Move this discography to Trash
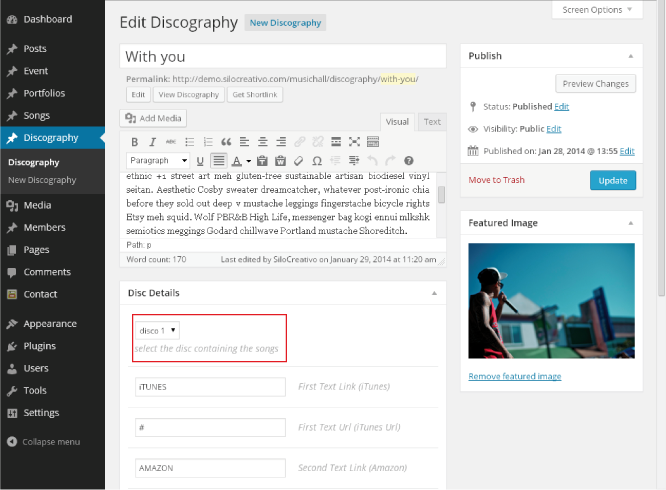 click(x=496, y=180)
